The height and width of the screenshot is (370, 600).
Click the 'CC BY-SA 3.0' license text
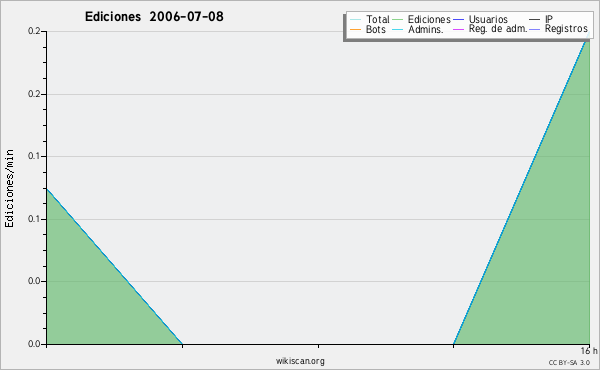click(569, 363)
